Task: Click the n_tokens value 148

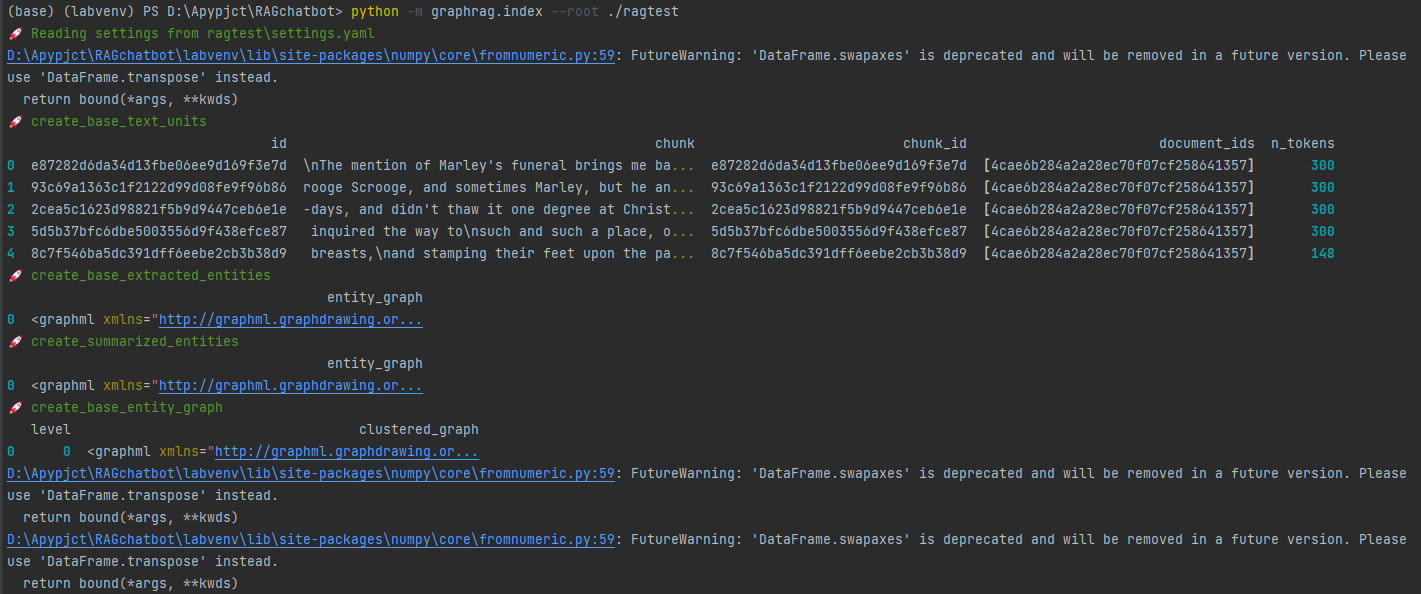Action: pos(1323,254)
